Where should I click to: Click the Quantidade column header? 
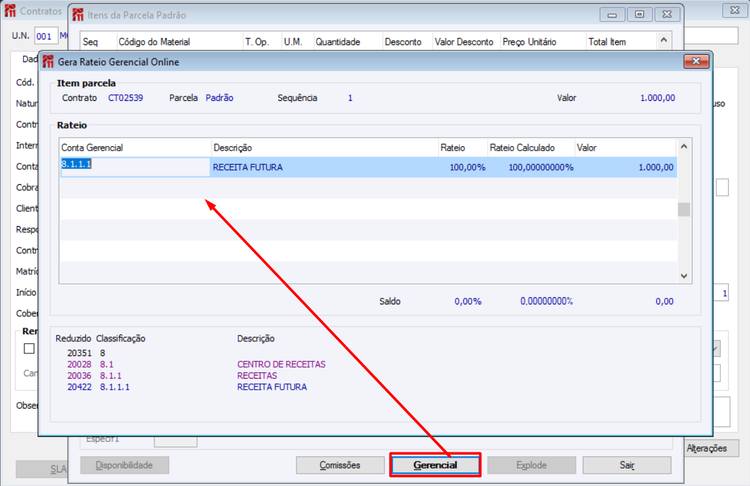(x=348, y=42)
